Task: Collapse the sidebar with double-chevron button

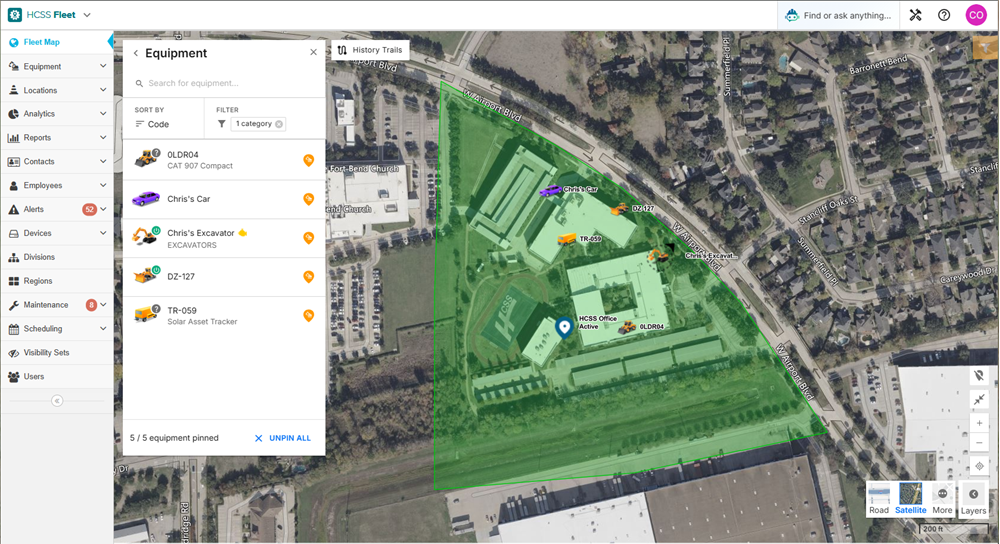Action: tap(57, 401)
